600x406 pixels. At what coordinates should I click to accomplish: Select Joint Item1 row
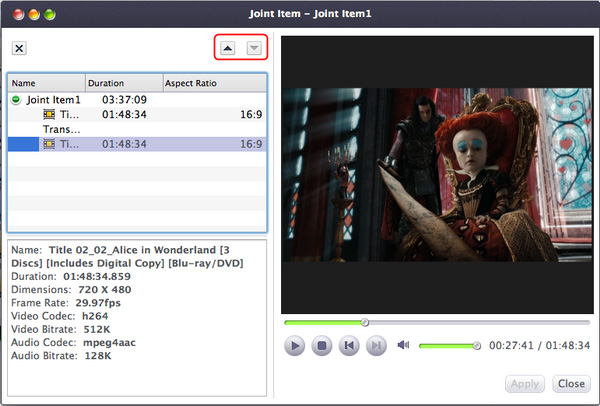[137, 100]
